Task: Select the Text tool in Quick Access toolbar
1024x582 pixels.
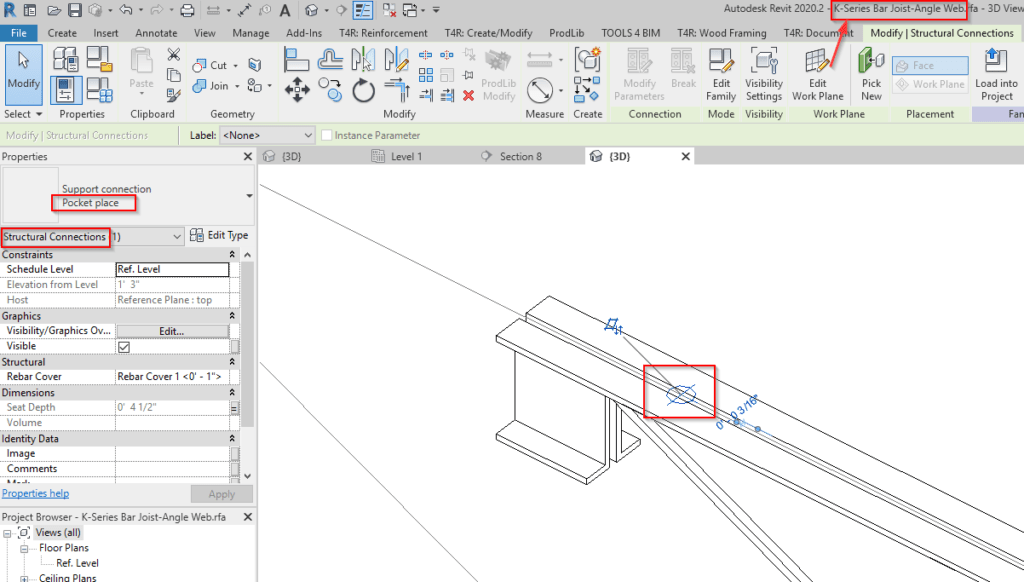Action: 285,10
